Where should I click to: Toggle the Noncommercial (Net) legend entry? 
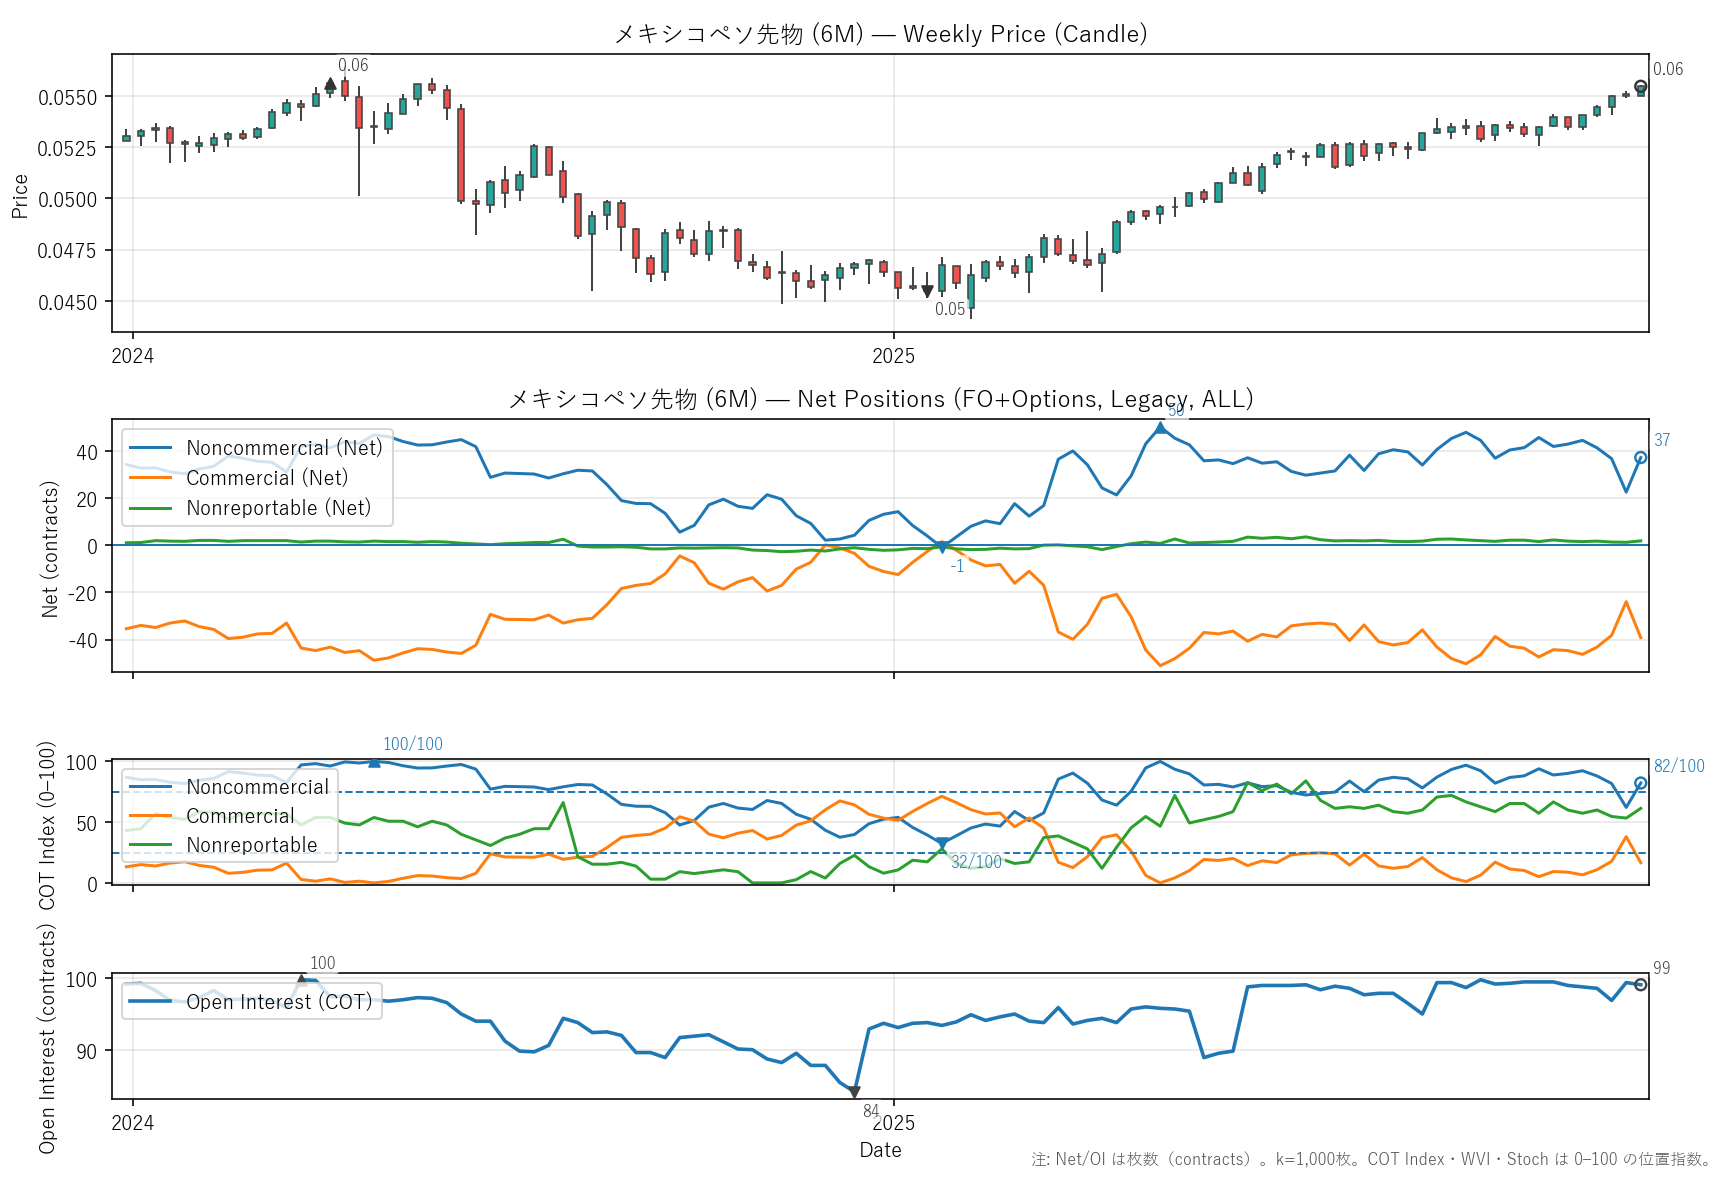point(284,448)
